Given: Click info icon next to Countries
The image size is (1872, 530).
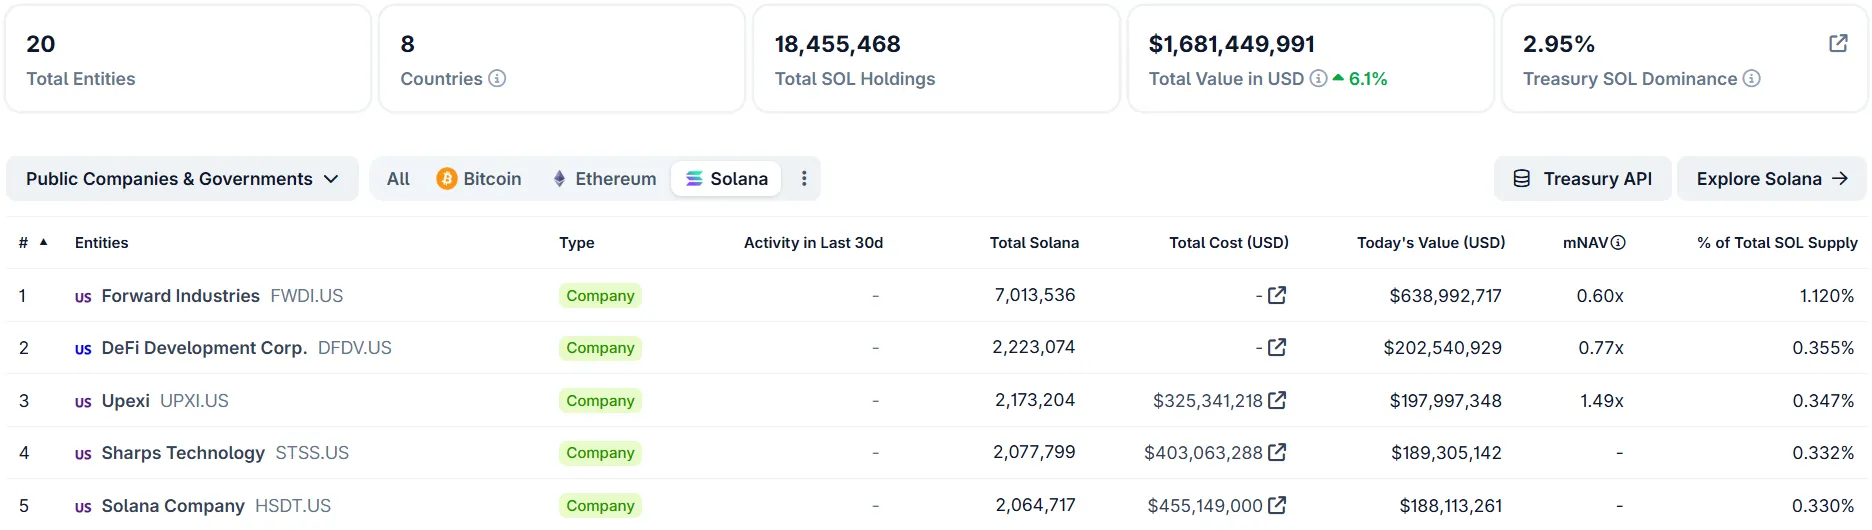Looking at the screenshot, I should point(497,78).
